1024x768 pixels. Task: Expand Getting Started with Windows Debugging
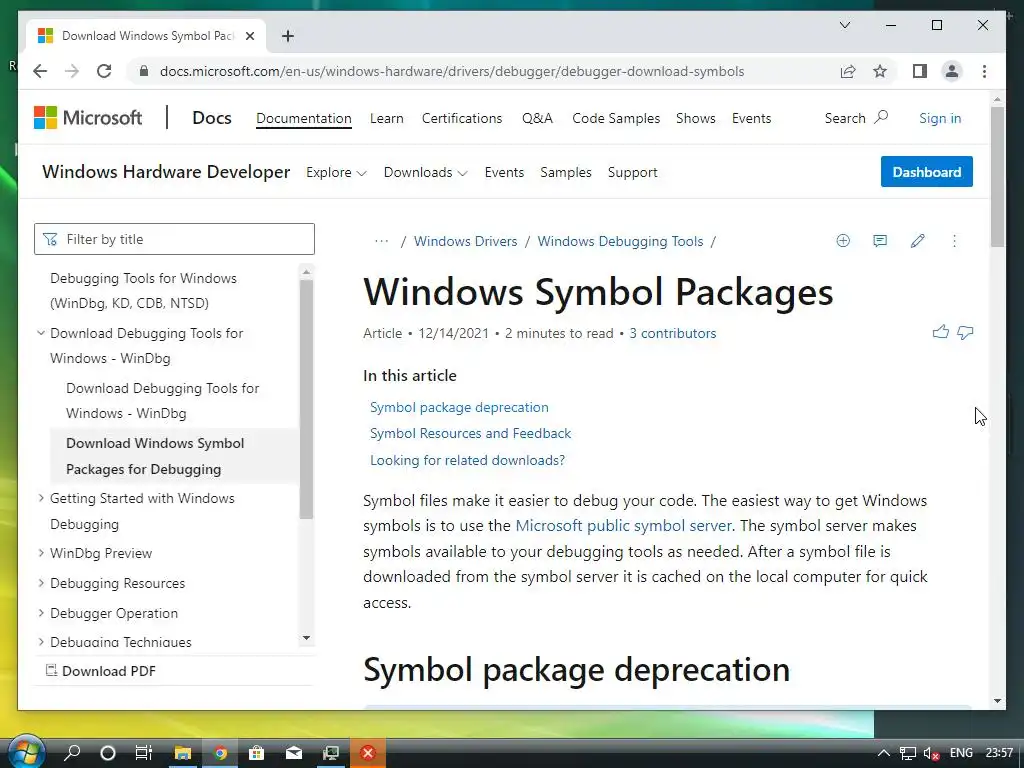click(x=40, y=498)
